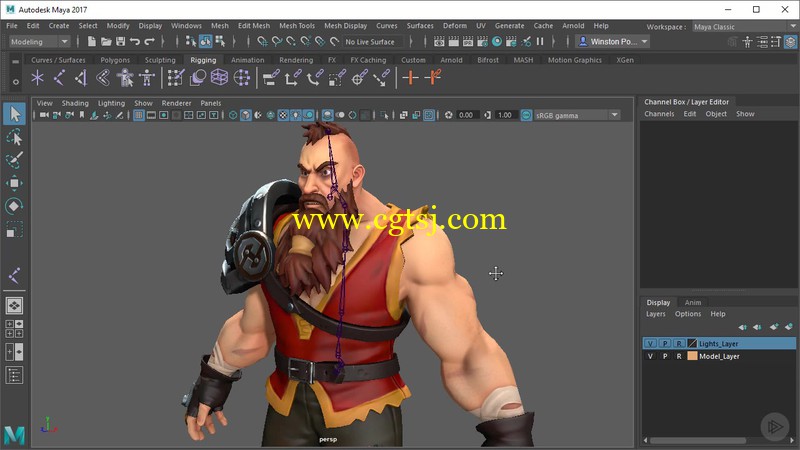Screen dimensions: 800x450
Task: Click the Locator star icon on shelf
Action: pyautogui.click(x=37, y=78)
